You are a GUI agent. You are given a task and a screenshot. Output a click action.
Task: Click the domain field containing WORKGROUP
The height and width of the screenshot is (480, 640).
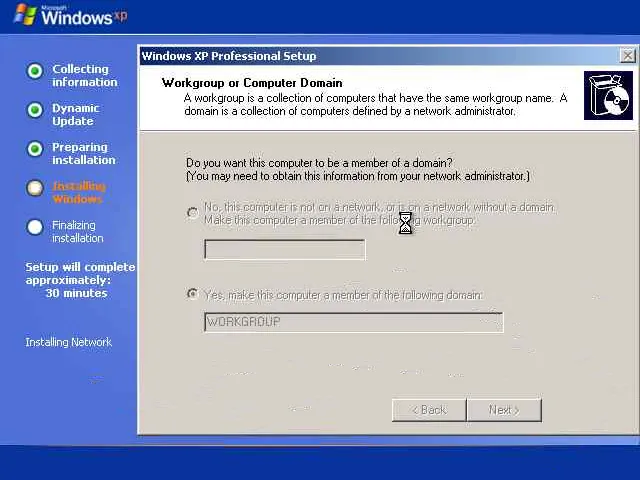click(x=353, y=322)
